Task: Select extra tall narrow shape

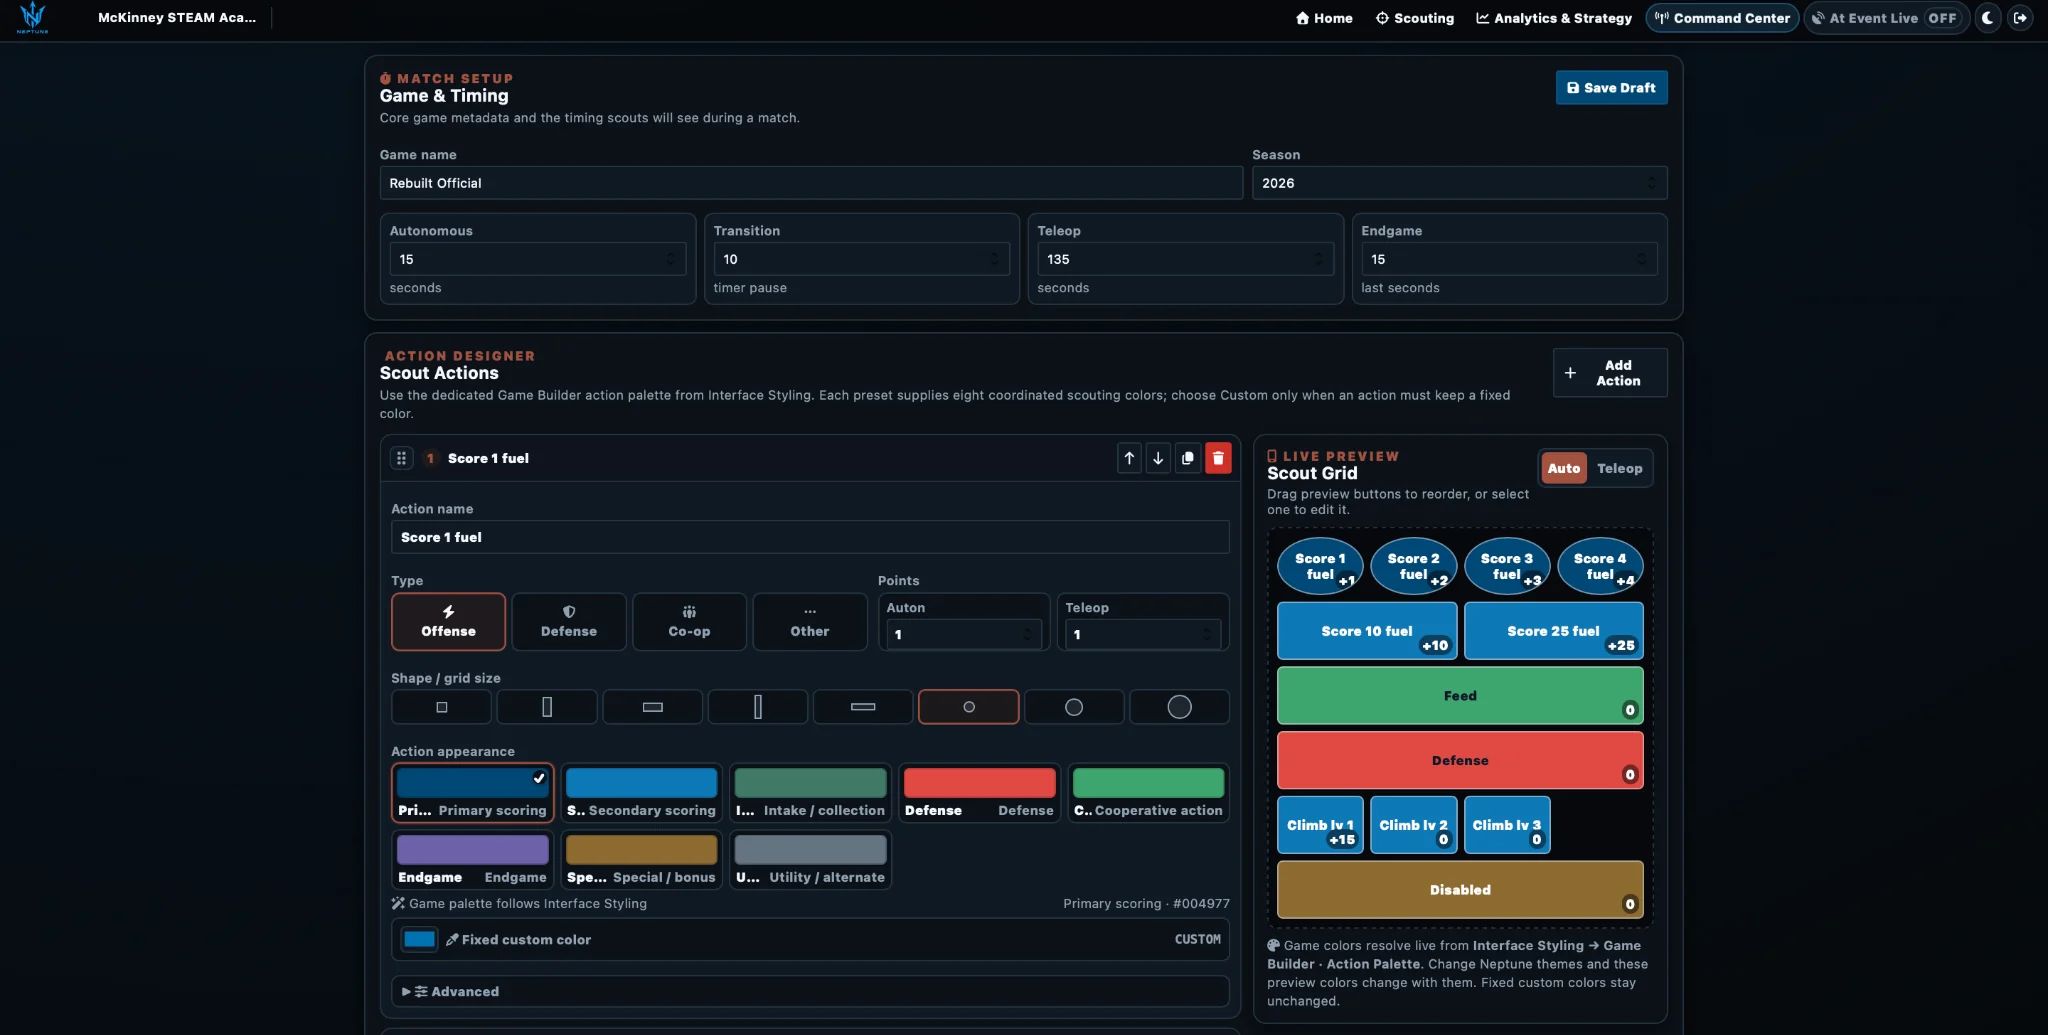Action: (x=758, y=707)
